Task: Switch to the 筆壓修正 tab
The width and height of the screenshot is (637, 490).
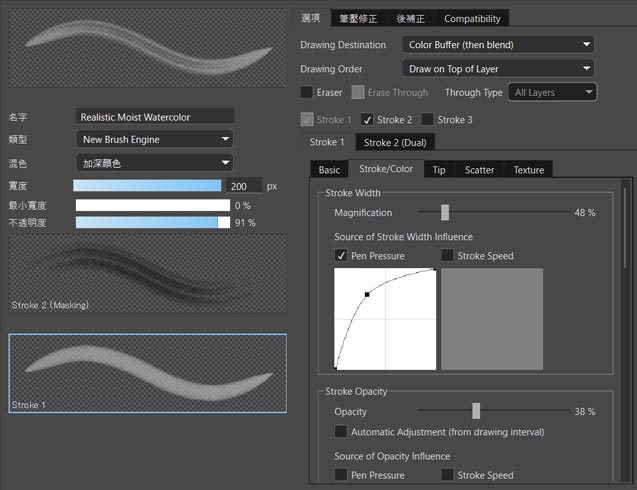Action: click(359, 18)
